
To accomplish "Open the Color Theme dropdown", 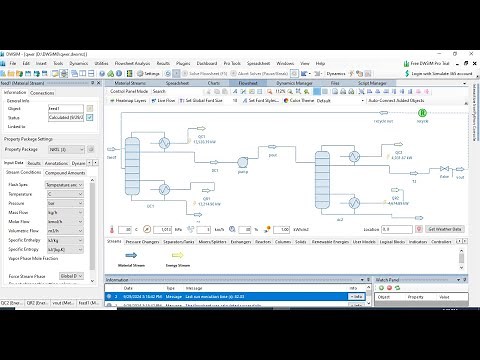I will coord(339,100).
